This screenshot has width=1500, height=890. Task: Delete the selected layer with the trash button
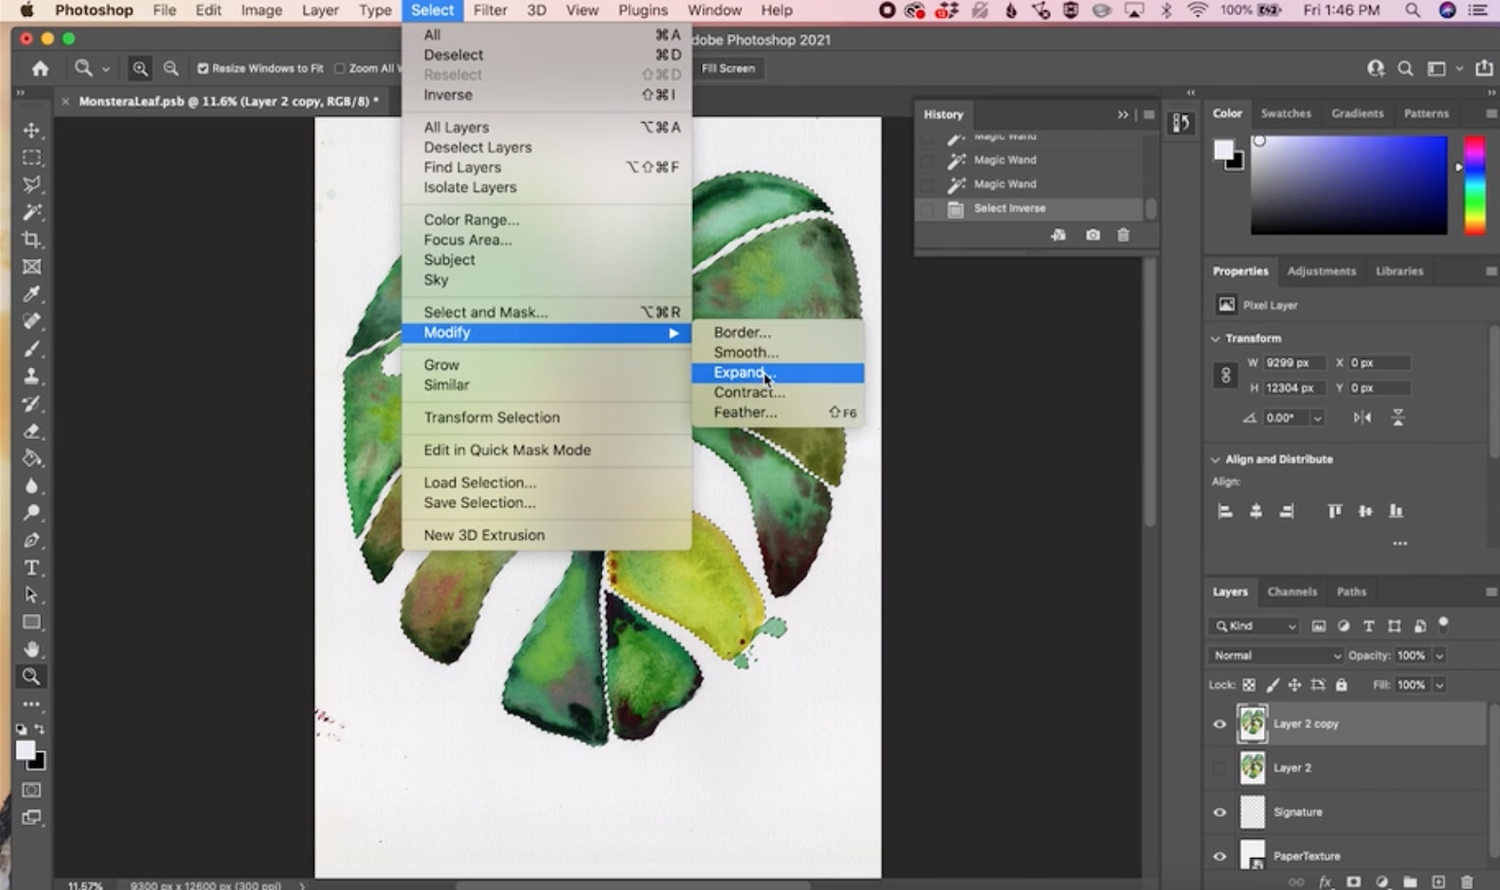click(x=1466, y=882)
